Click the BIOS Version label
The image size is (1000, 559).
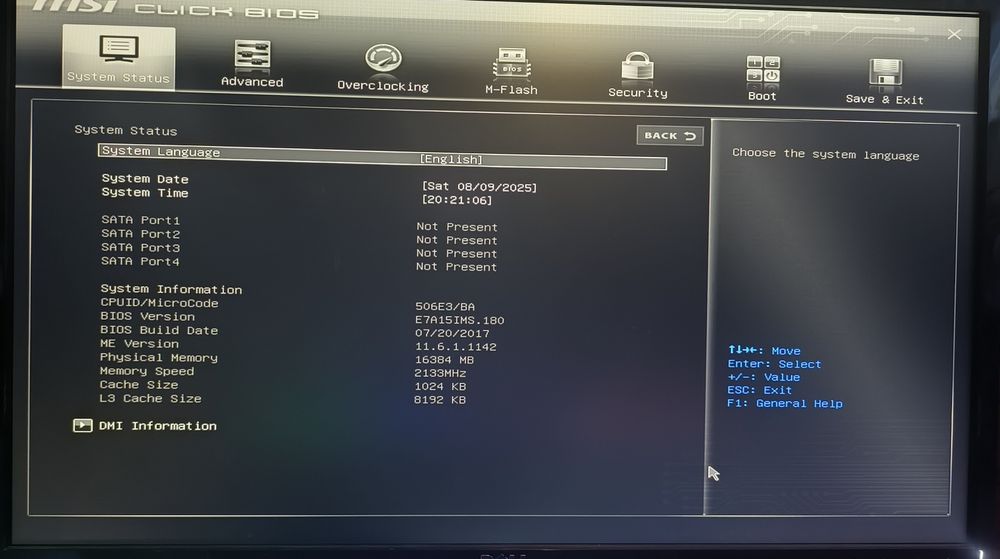click(147, 316)
